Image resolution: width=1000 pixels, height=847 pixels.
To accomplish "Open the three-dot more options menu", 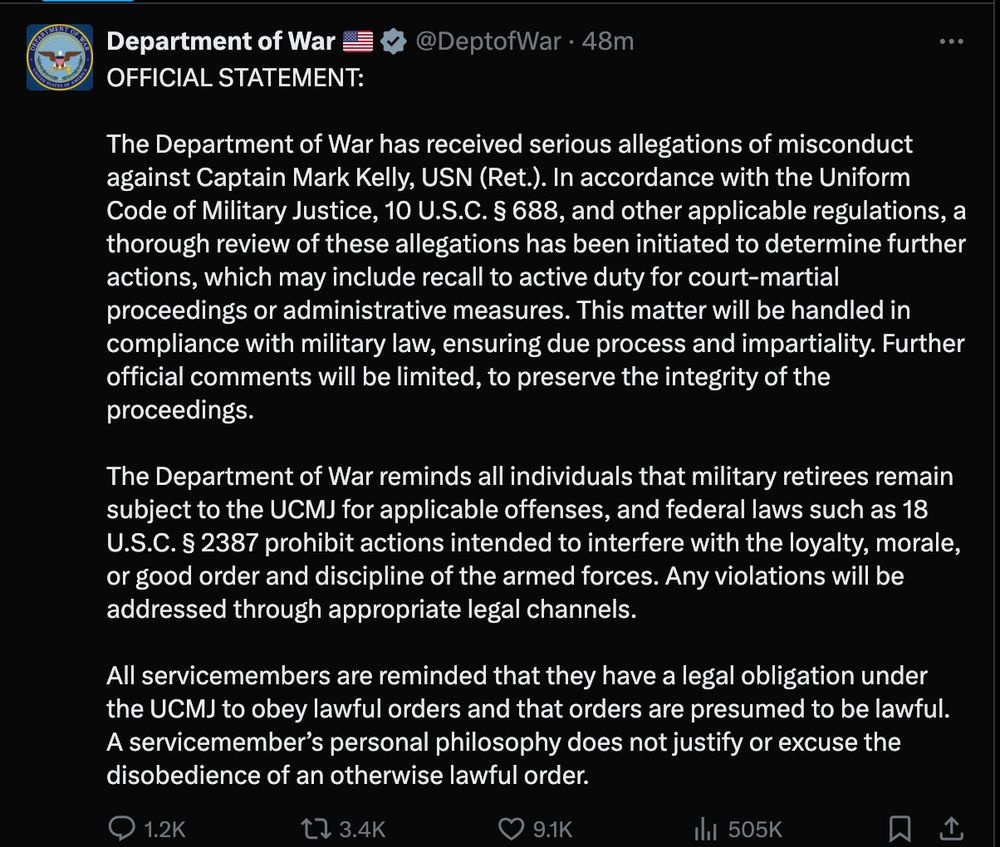I will click(x=951, y=41).
